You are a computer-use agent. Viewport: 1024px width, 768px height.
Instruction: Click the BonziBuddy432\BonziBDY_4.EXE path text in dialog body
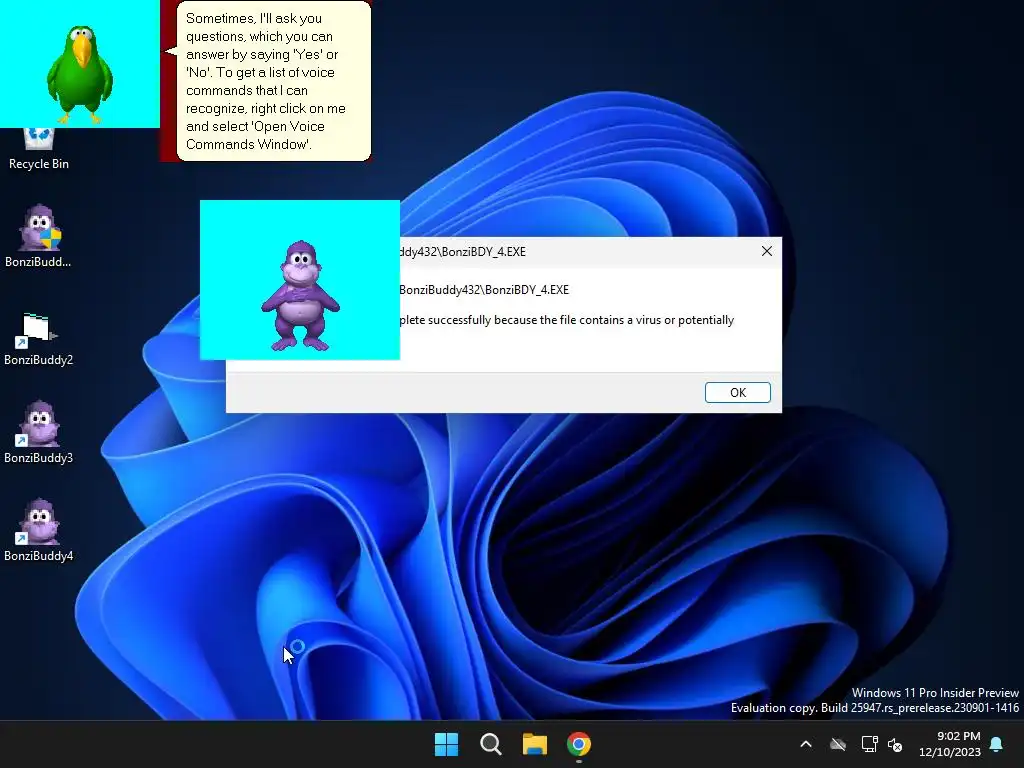(484, 290)
